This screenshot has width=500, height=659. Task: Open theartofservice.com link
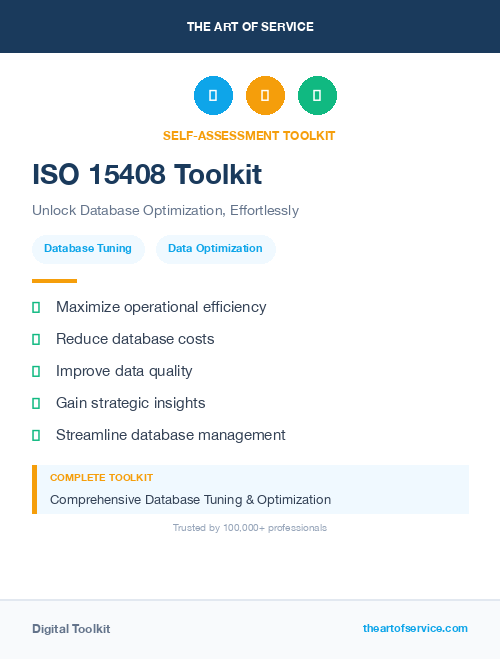click(415, 628)
